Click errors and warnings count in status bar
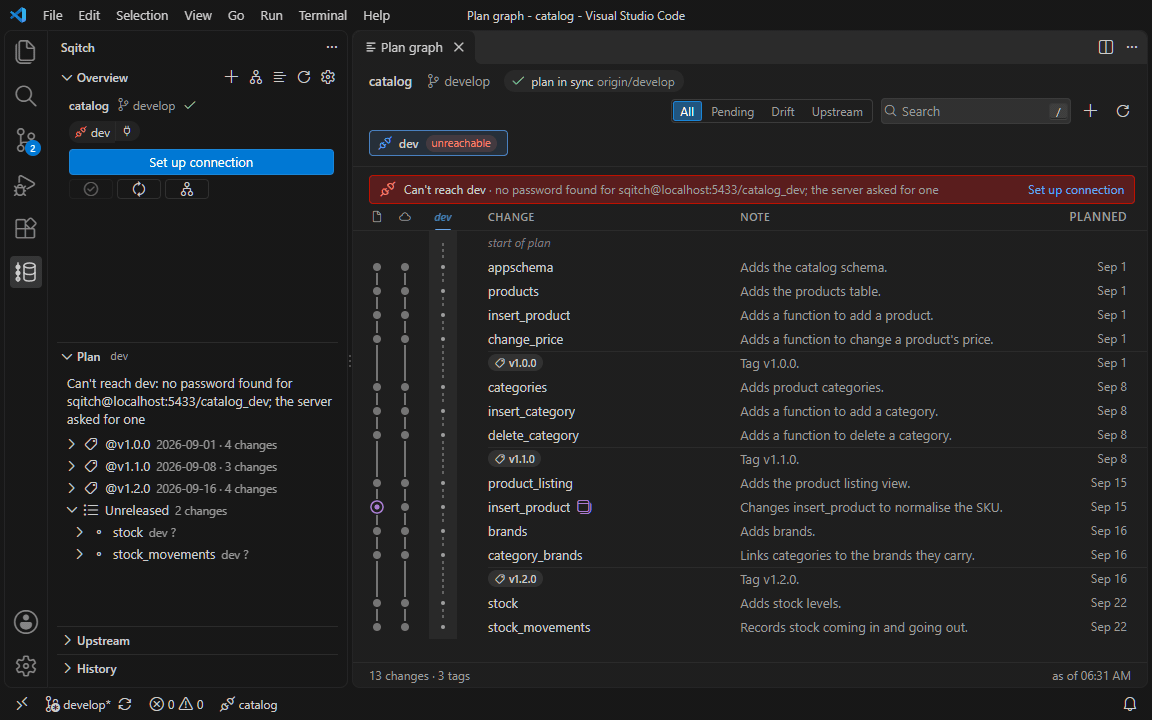The height and width of the screenshot is (720, 1152). click(x=176, y=705)
